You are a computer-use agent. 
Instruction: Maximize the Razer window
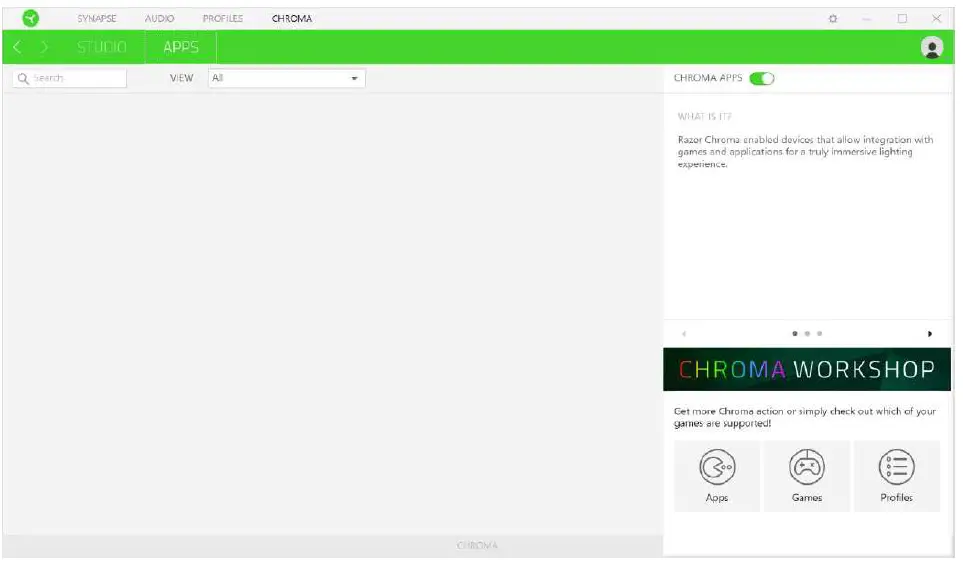click(902, 18)
